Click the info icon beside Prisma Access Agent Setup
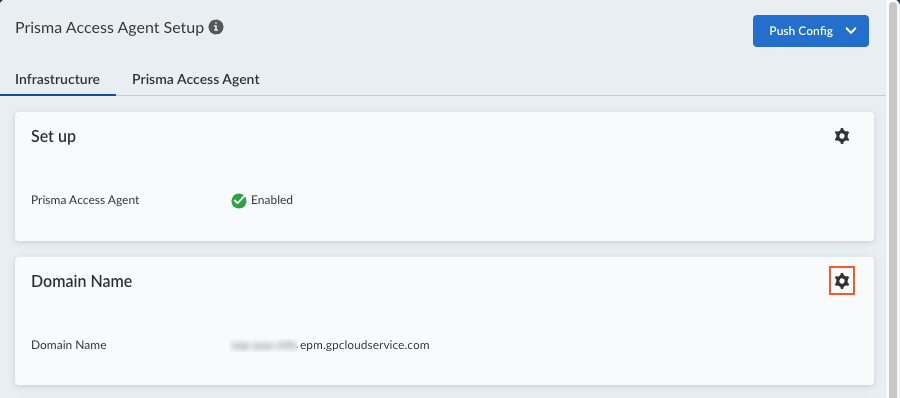The height and width of the screenshot is (398, 900). pos(216,27)
